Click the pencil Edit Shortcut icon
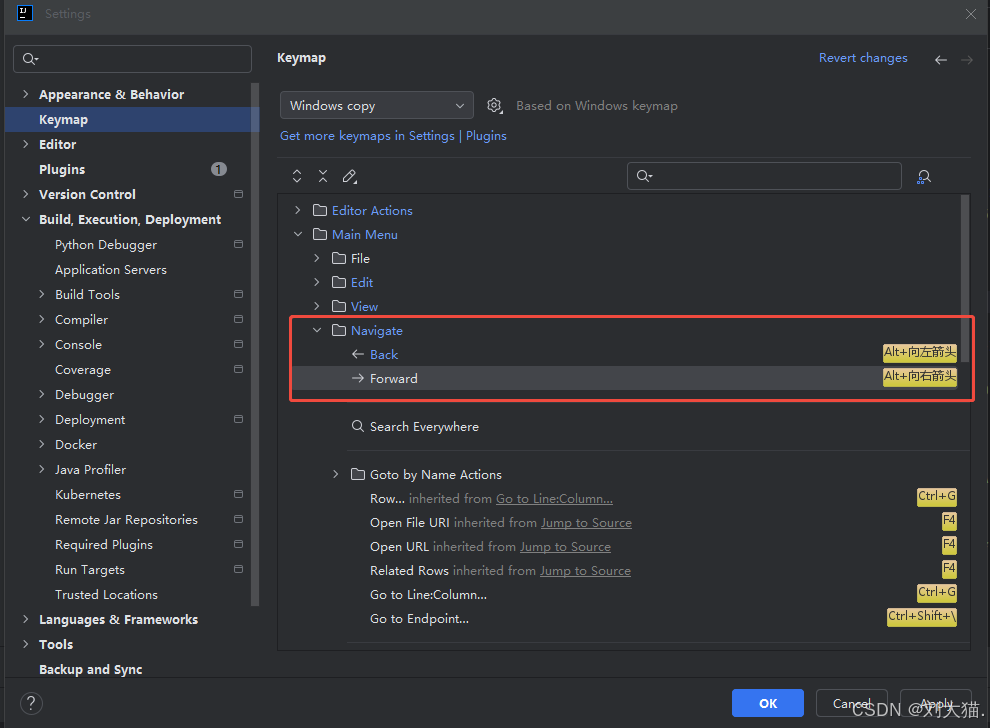 (x=349, y=176)
